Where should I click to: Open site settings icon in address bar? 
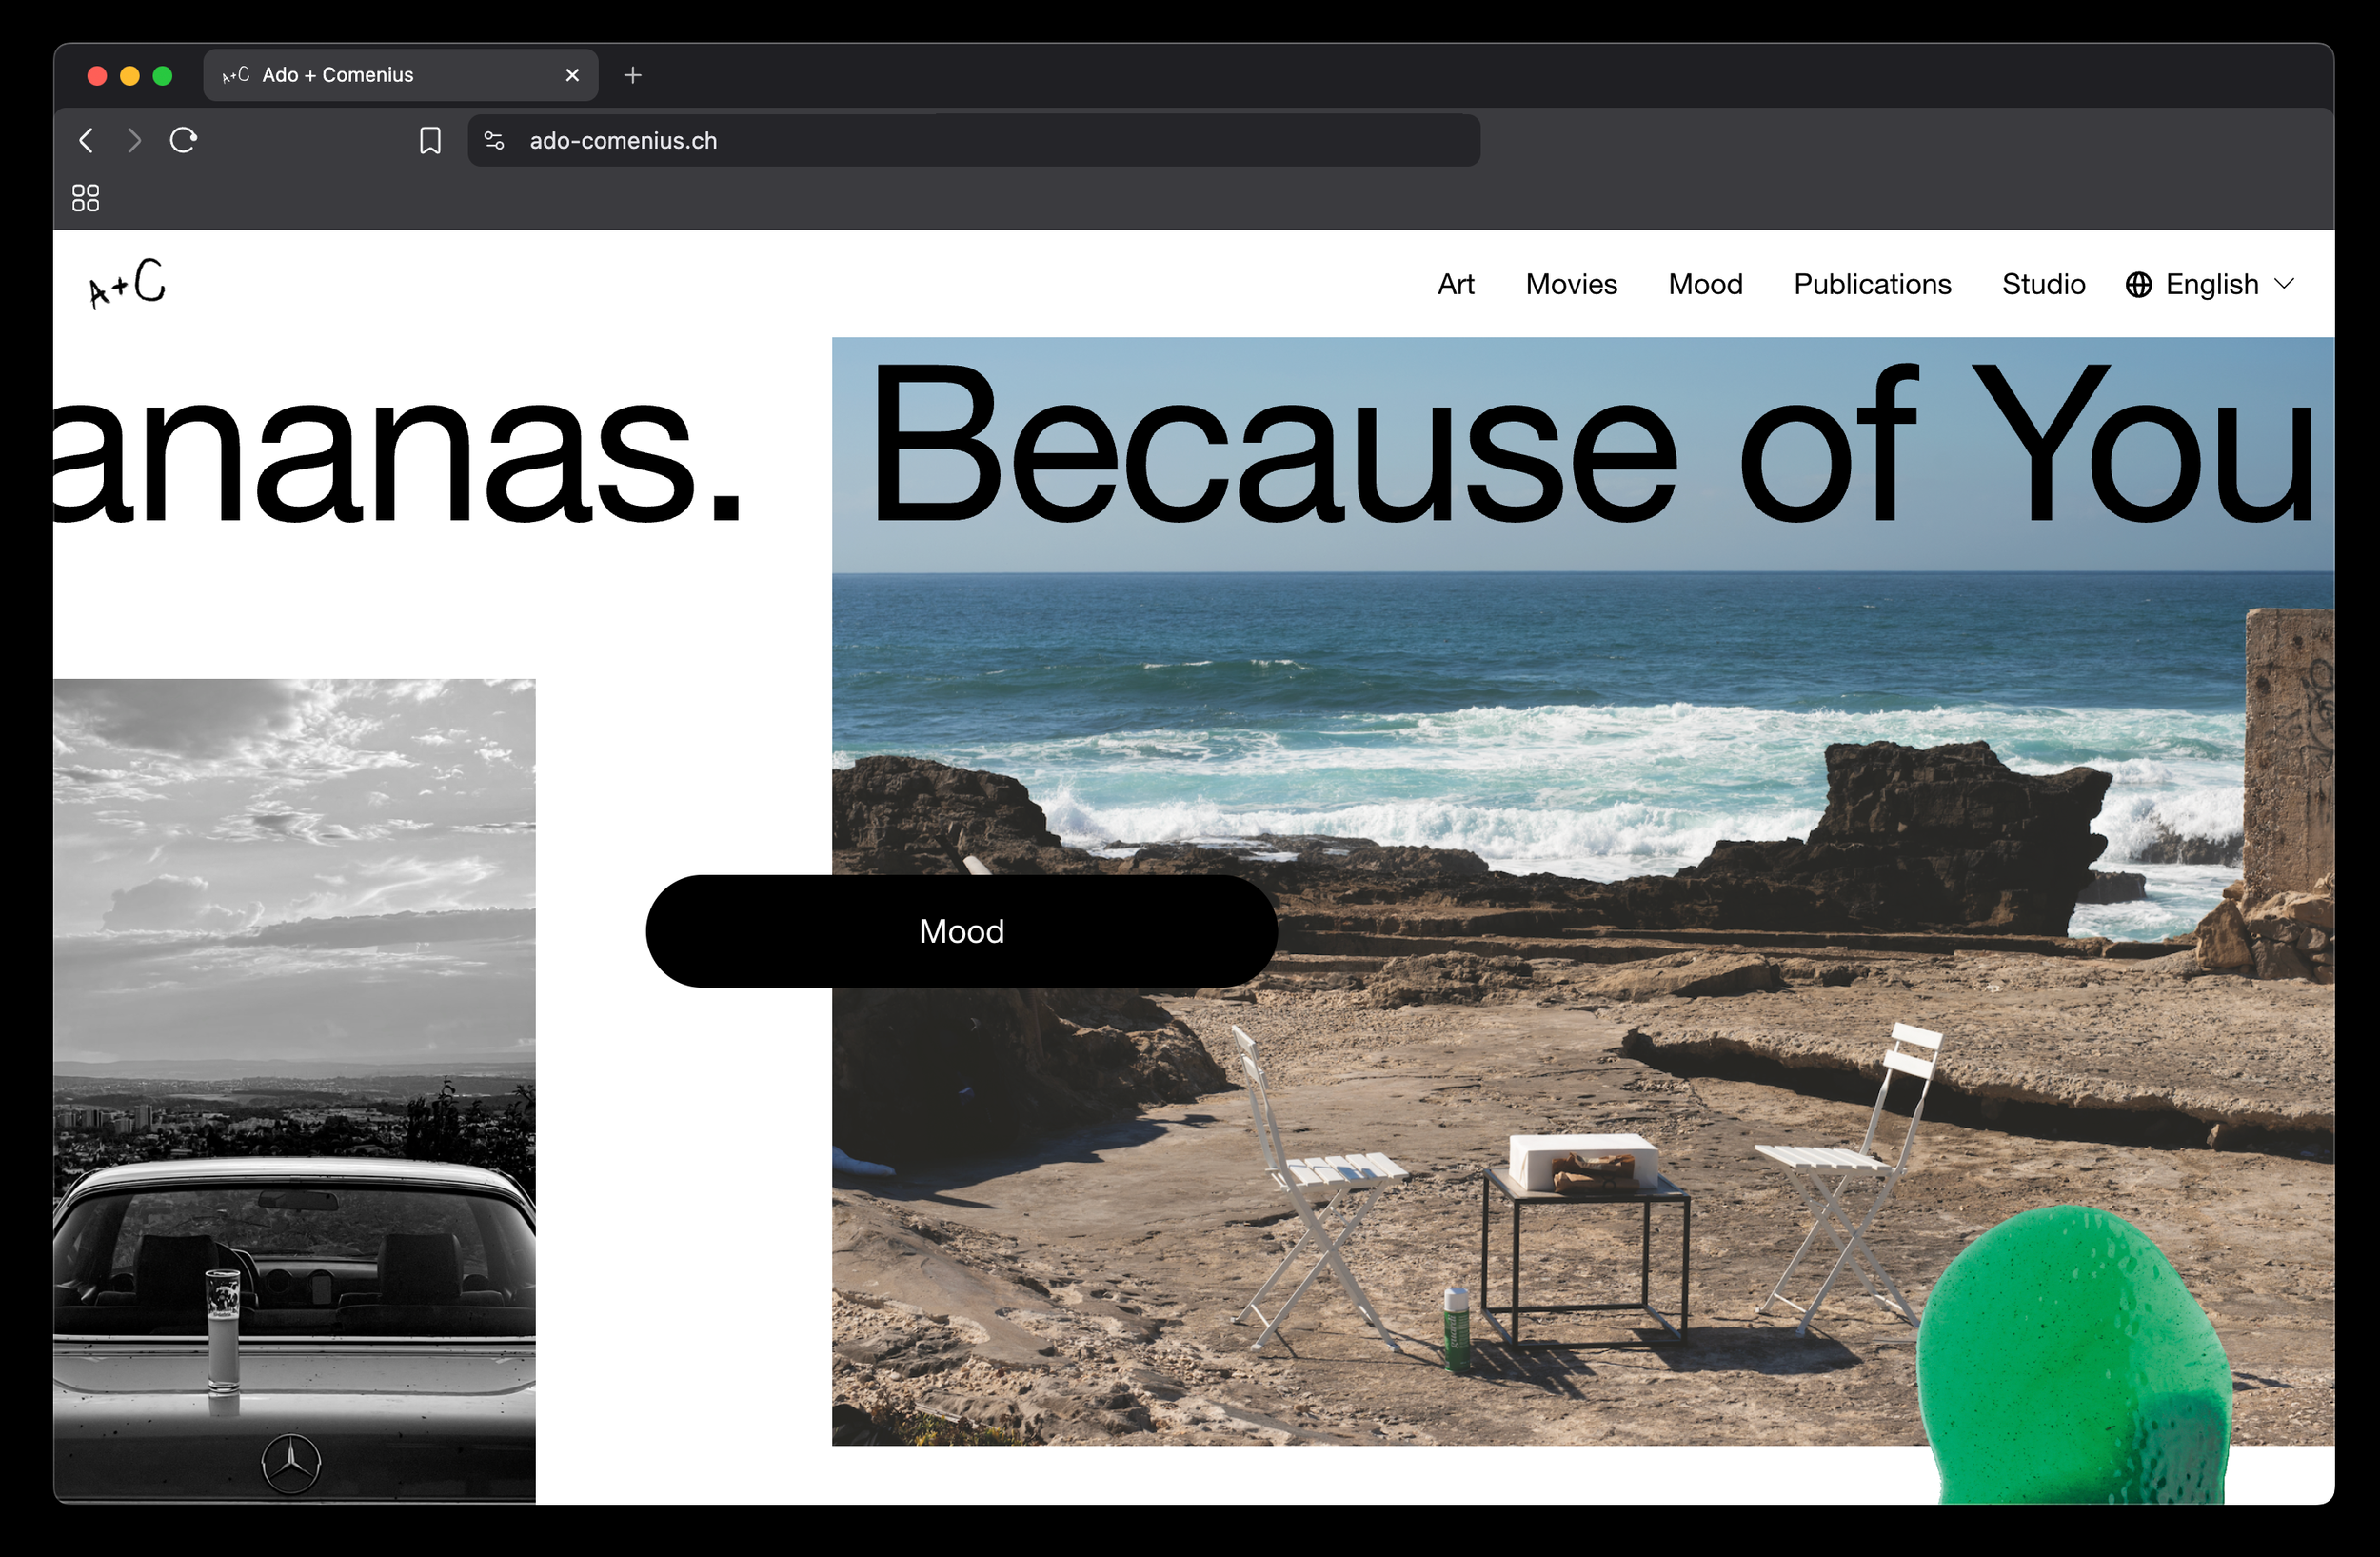[494, 141]
